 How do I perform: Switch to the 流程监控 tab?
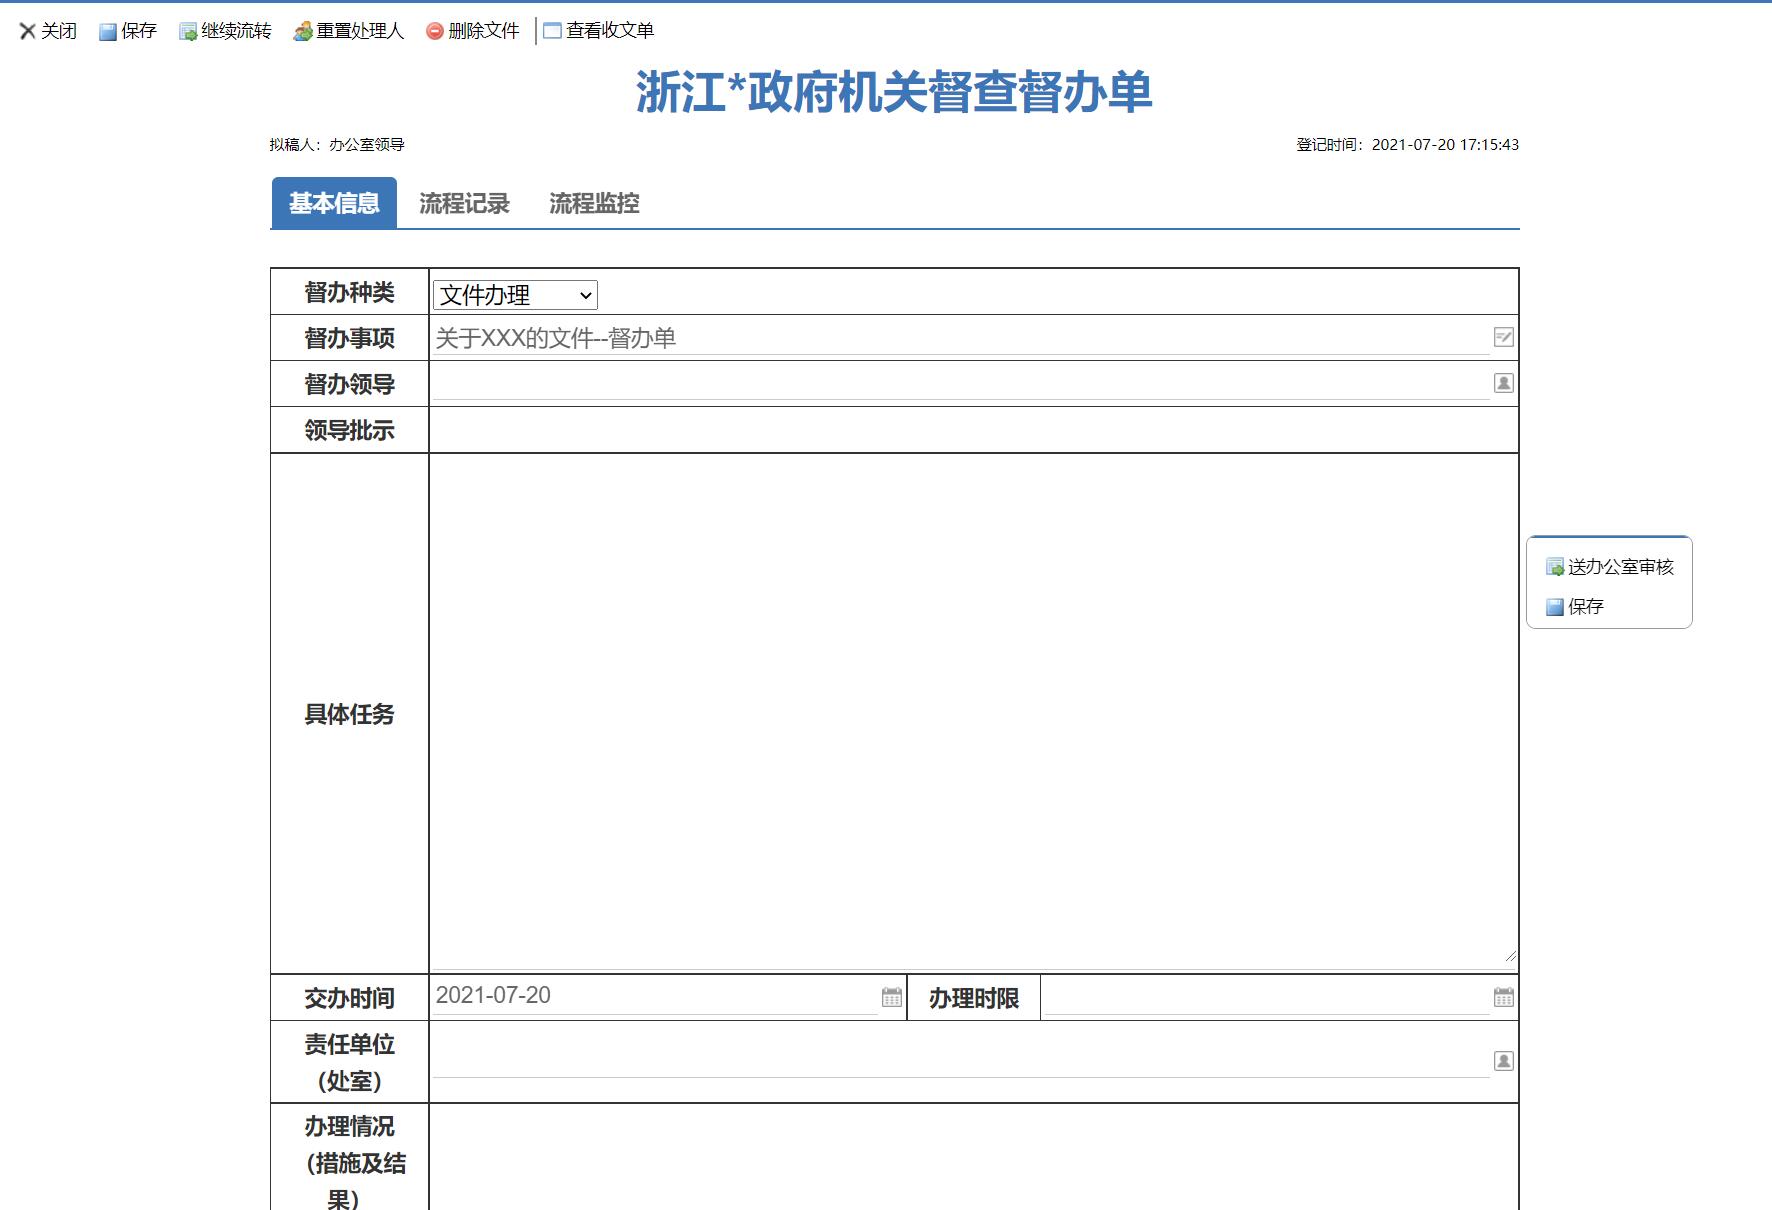(x=594, y=203)
